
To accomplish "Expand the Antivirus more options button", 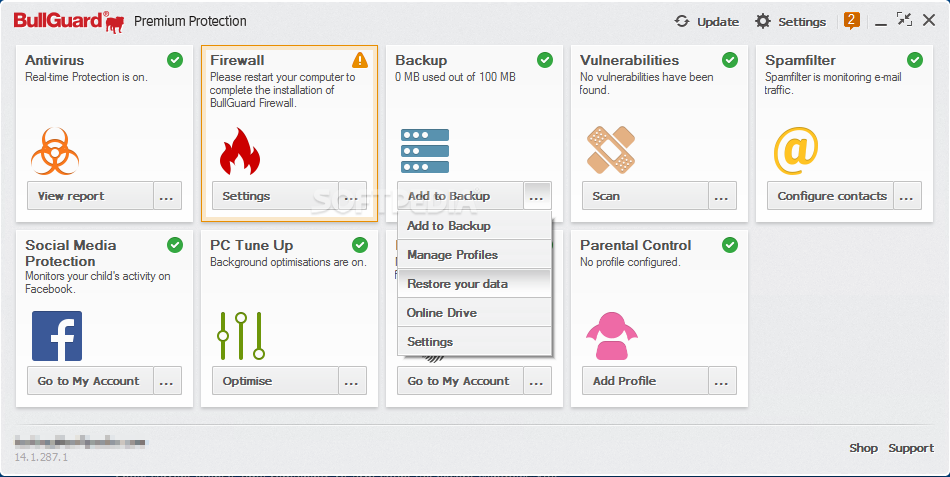I will (x=167, y=196).
